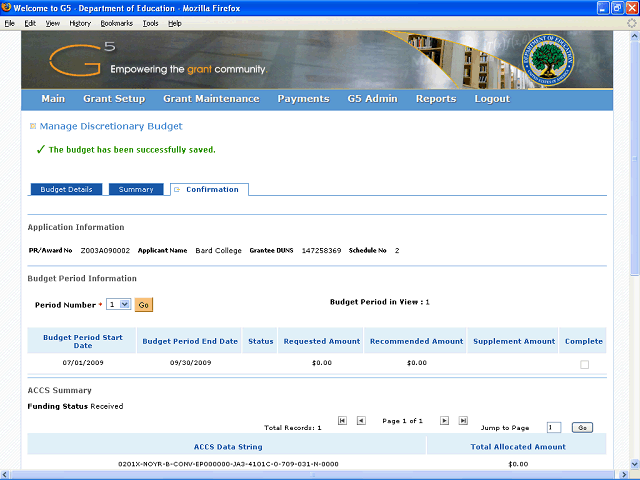Click the Manage Discretionary Budget heading icon
This screenshot has width=640, height=480.
click(32, 126)
